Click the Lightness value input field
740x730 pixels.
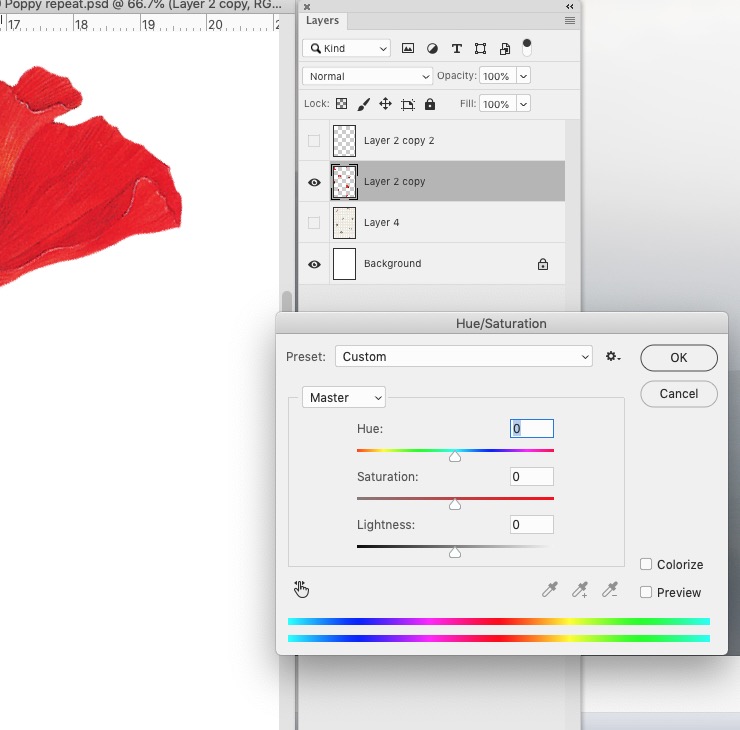tap(531, 524)
